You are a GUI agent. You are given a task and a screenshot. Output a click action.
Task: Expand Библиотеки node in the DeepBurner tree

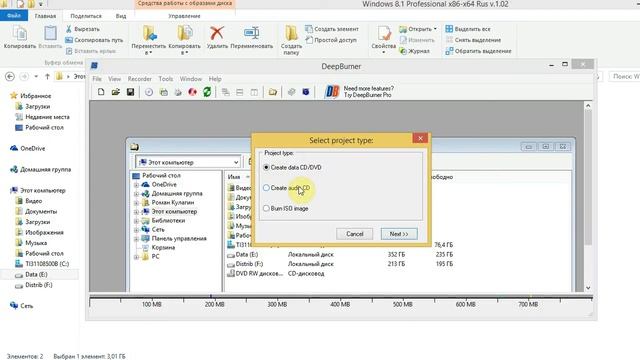pyautogui.click(x=136, y=221)
